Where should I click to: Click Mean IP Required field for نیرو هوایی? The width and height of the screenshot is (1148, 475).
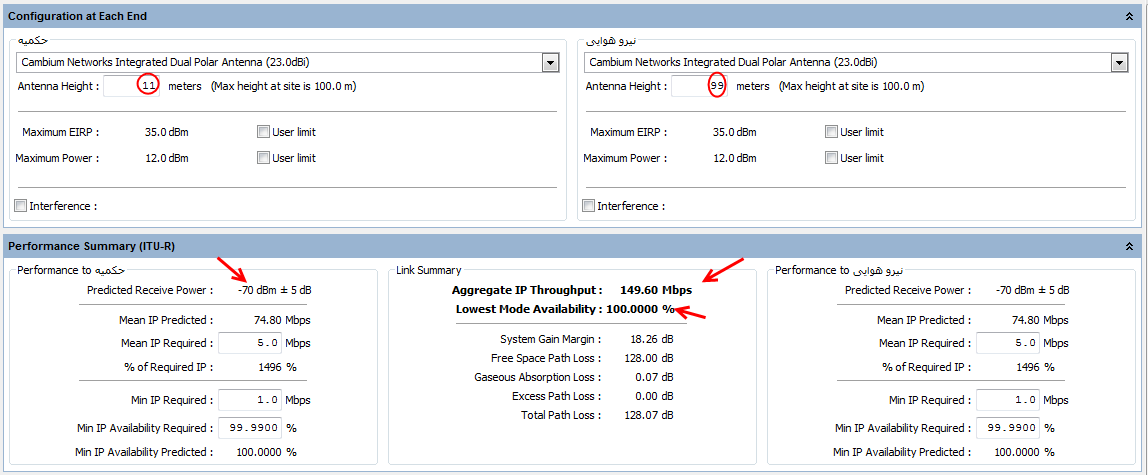(x=1009, y=342)
